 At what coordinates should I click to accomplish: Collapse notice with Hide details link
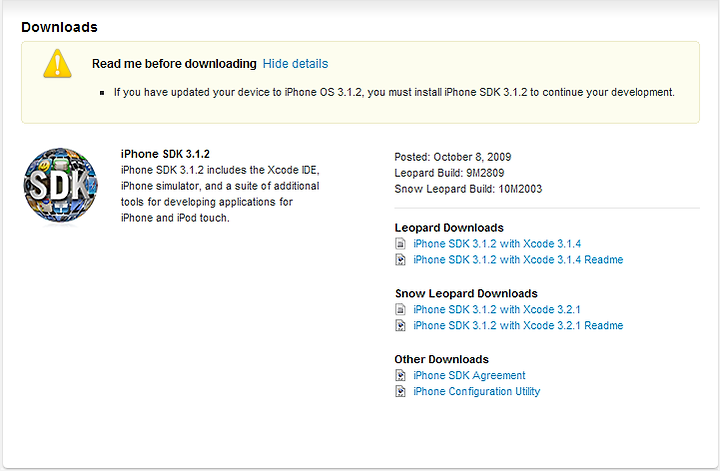295,64
